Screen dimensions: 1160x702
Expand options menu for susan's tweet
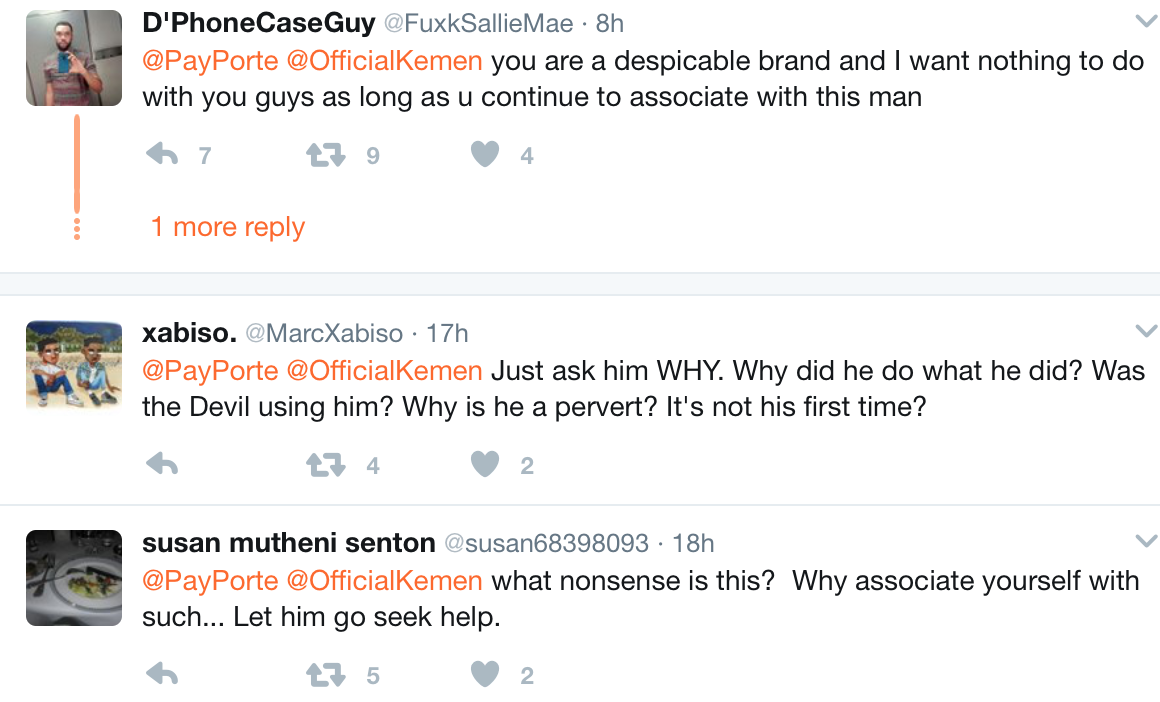1145,541
